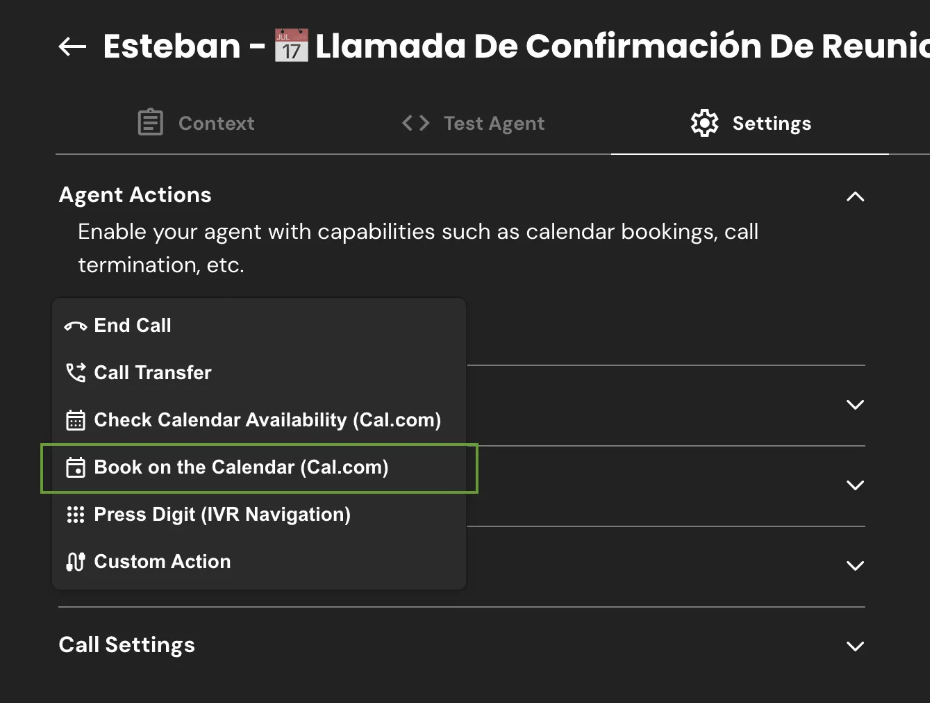Click the Call Transfer phone-arrow icon
Screen dimensions: 930x703
[x=75, y=373]
